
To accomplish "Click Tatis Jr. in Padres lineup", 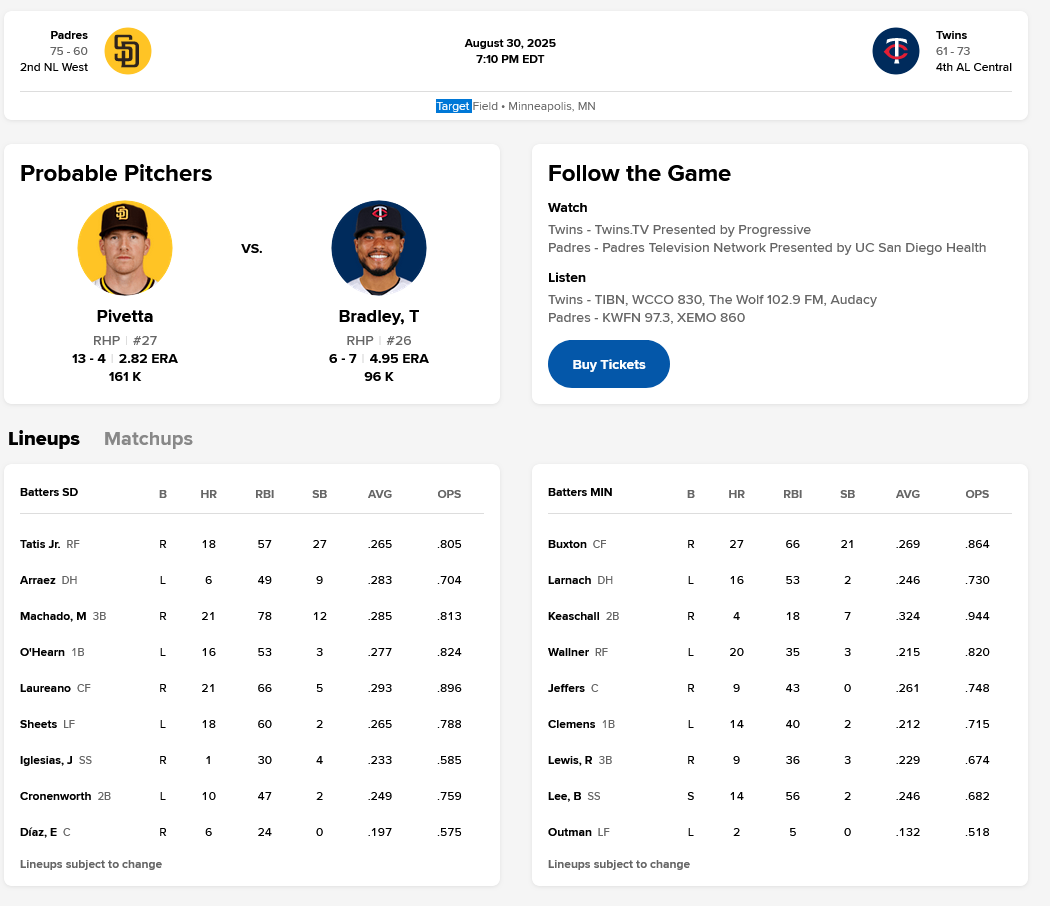I will [x=40, y=545].
